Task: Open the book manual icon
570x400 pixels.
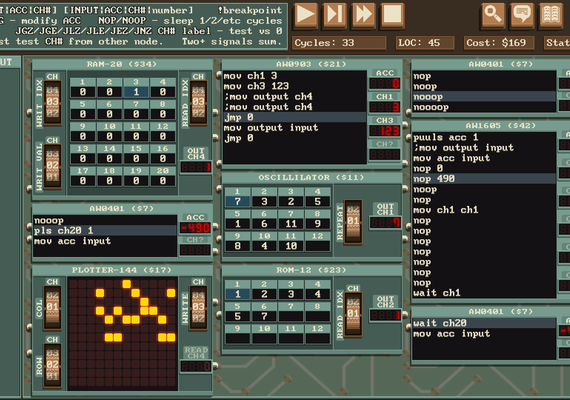Action: 551,15
